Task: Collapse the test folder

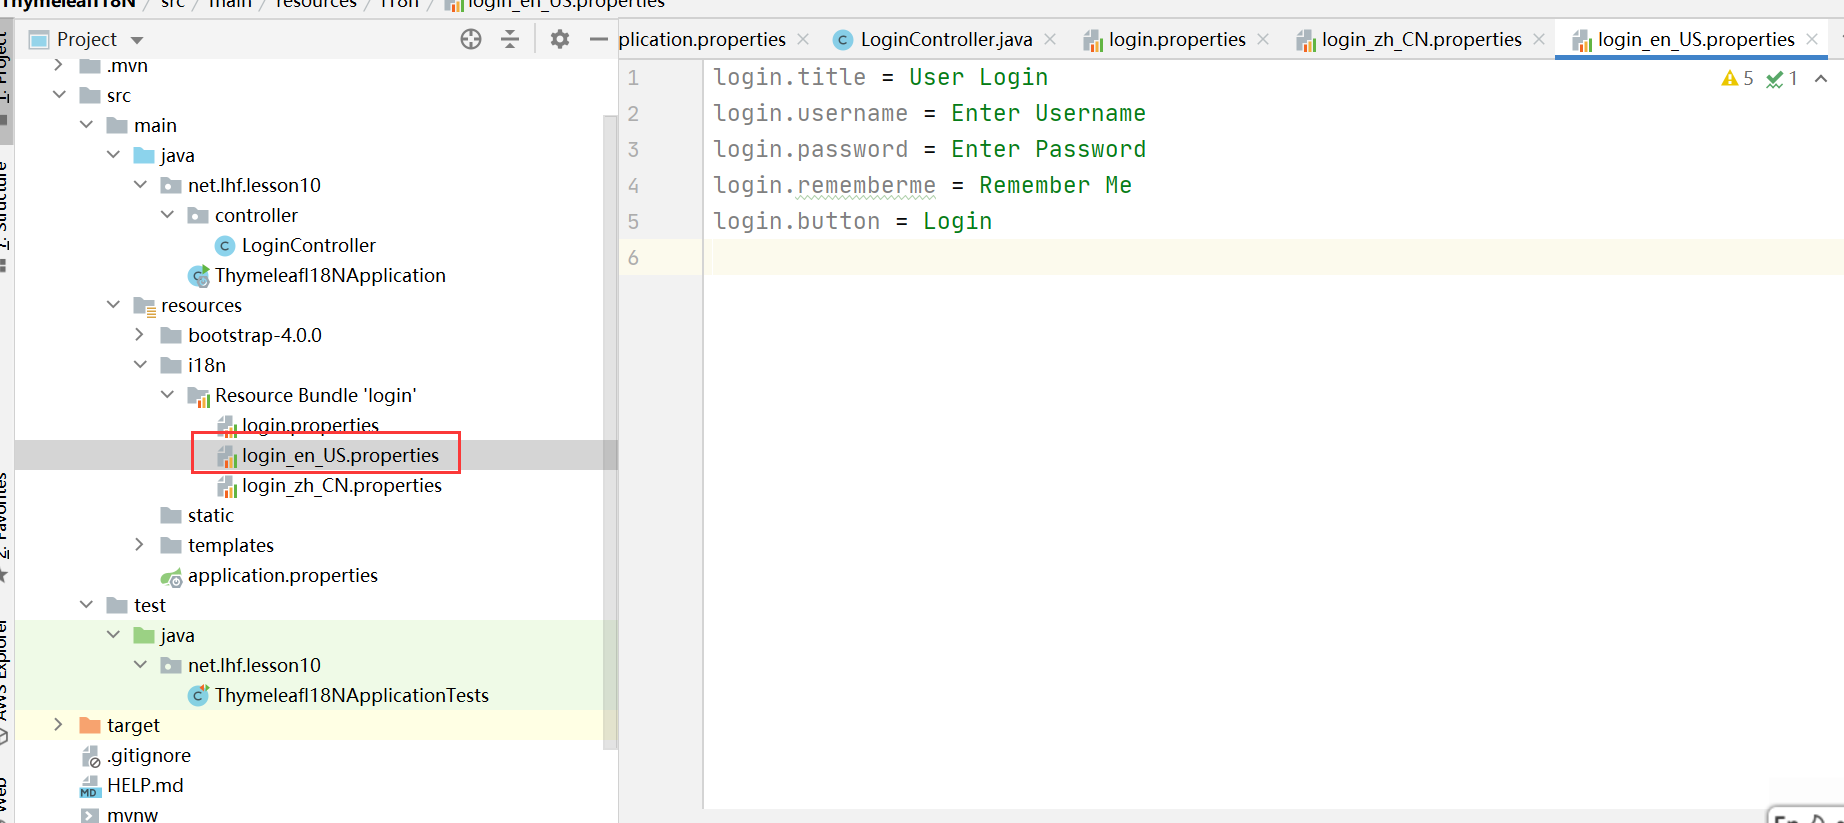Action: pos(86,605)
